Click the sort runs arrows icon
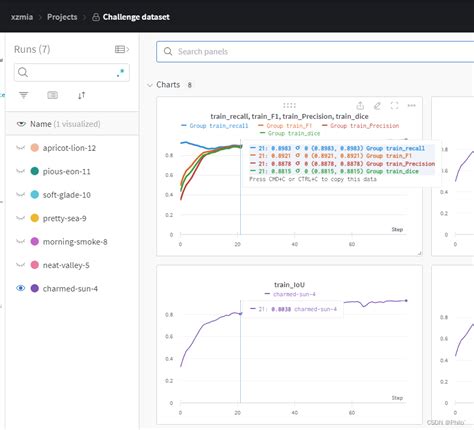Viewport: 474px width, 430px height. [82, 95]
